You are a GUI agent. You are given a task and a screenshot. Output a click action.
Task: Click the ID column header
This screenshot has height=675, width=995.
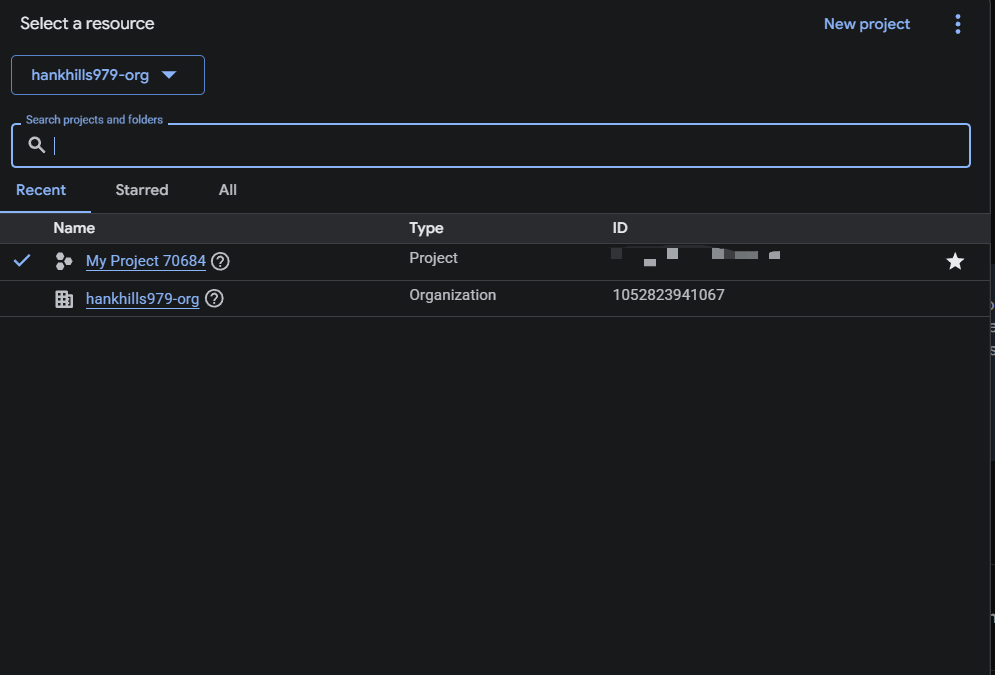click(x=620, y=228)
